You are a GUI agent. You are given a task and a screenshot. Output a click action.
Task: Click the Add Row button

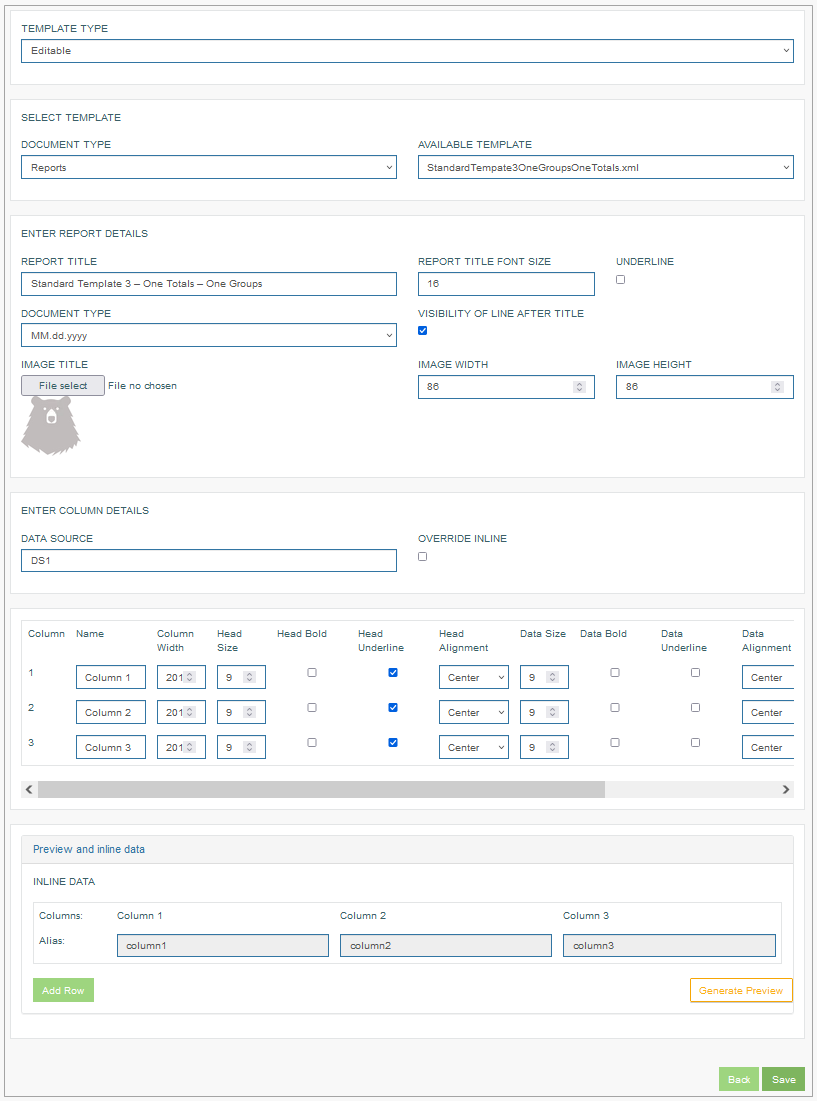coord(63,991)
